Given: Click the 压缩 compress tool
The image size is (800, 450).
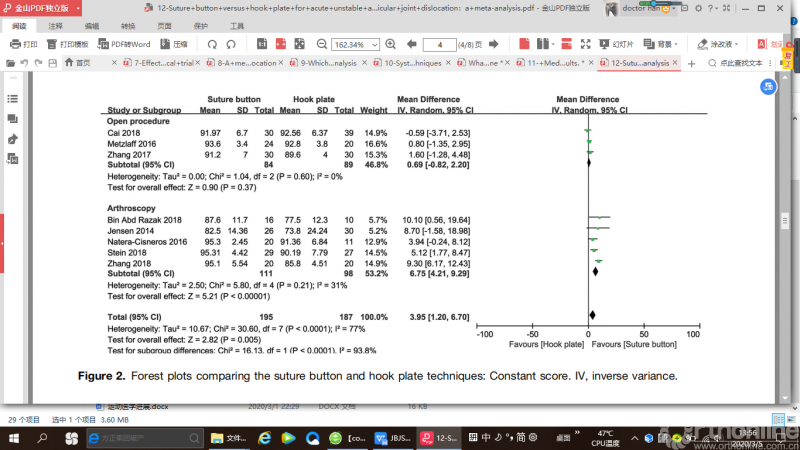Looking at the screenshot, I should [x=174, y=45].
